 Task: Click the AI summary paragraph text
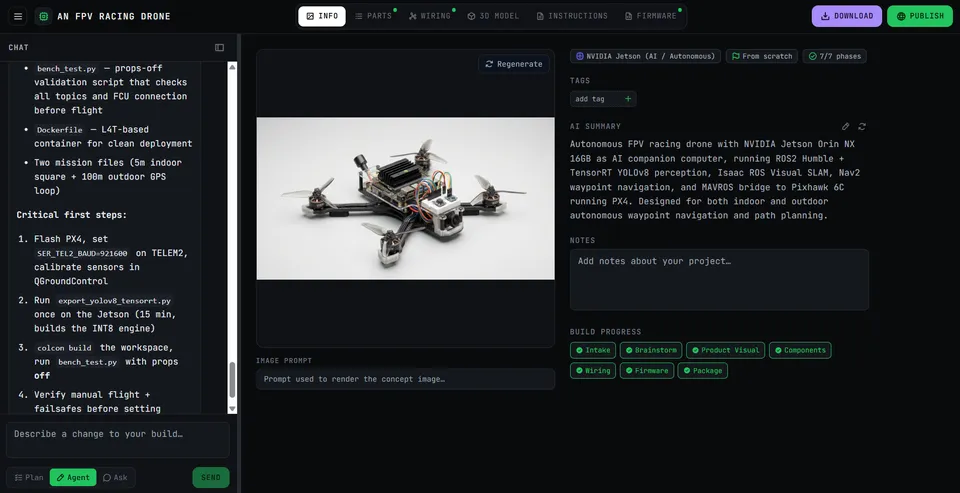pos(715,180)
